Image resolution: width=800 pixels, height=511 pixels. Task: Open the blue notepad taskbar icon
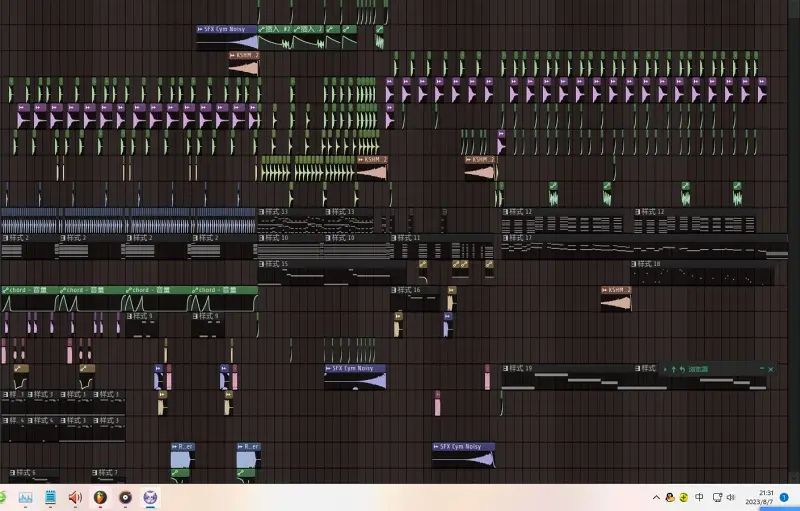(50, 497)
